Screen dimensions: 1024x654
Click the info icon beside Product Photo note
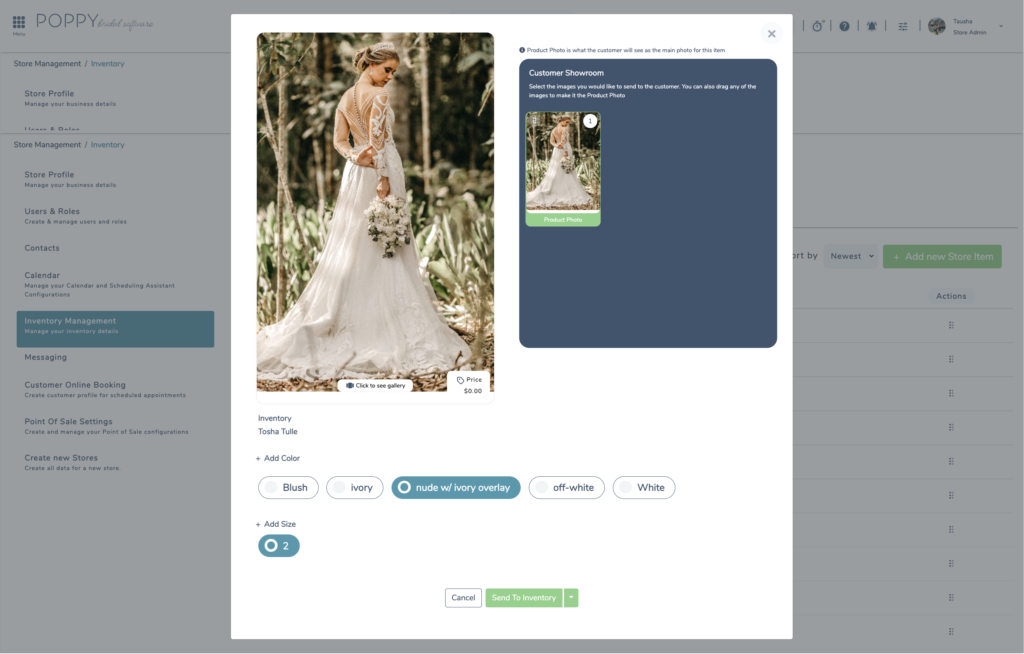click(522, 50)
